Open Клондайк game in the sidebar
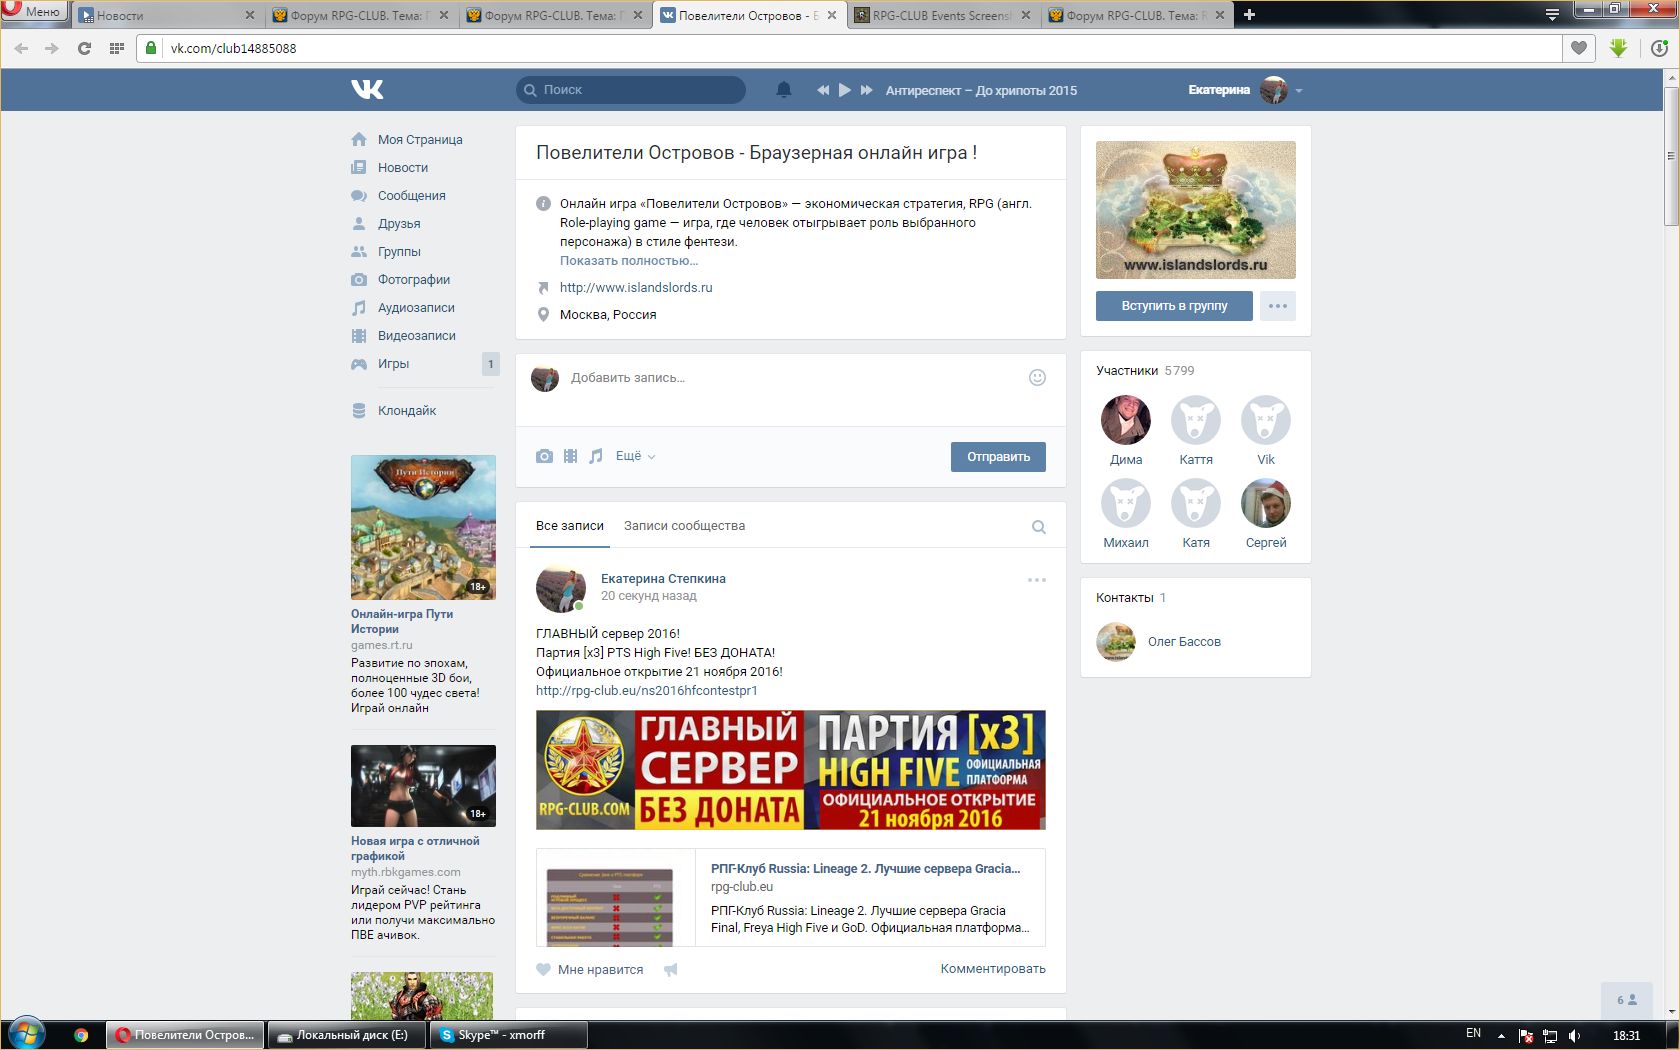The height and width of the screenshot is (1050, 1680). pos(407,411)
